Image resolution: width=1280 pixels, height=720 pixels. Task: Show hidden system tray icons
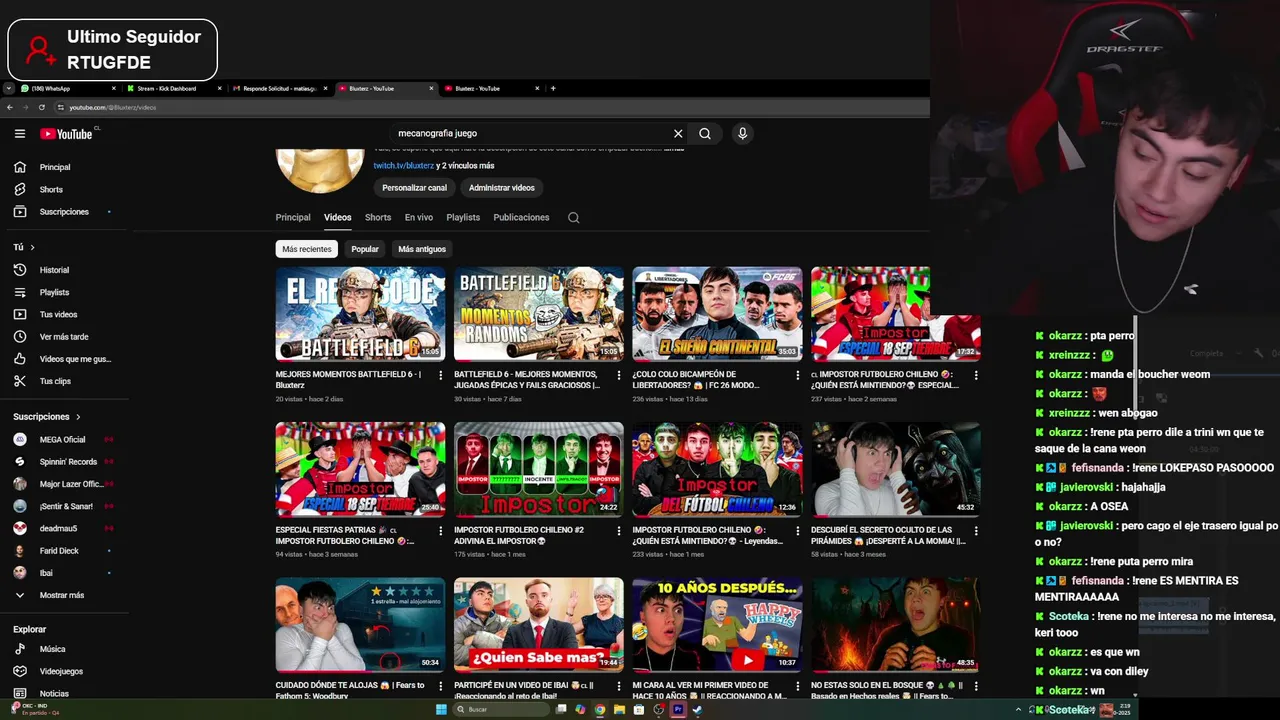1018,710
